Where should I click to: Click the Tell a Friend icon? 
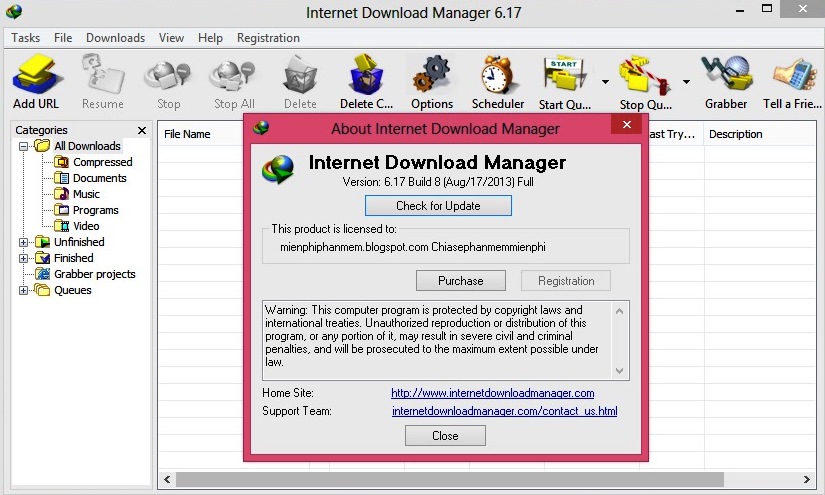794,75
